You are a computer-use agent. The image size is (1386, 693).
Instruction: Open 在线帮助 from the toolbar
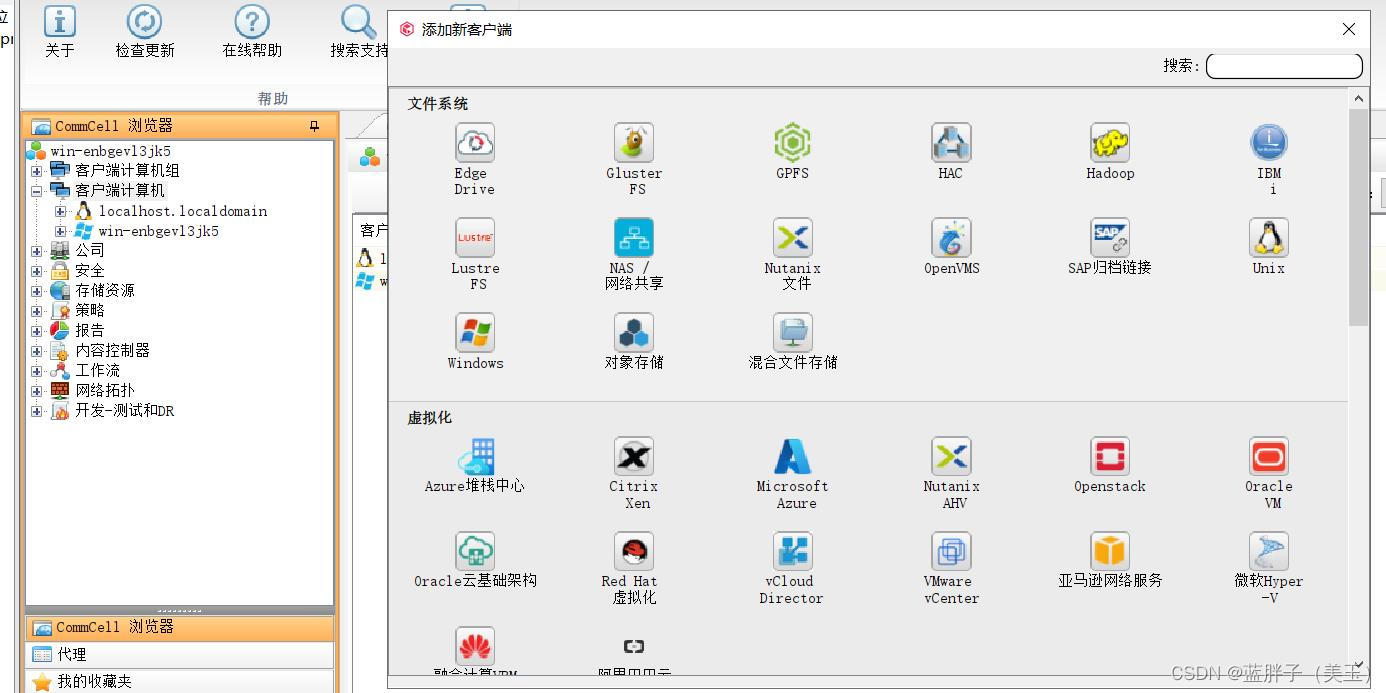click(x=252, y=31)
